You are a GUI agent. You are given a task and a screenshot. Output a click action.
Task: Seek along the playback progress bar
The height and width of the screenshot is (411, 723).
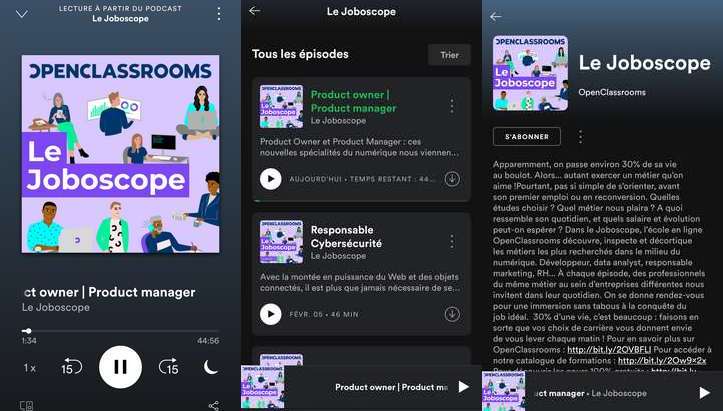click(120, 331)
